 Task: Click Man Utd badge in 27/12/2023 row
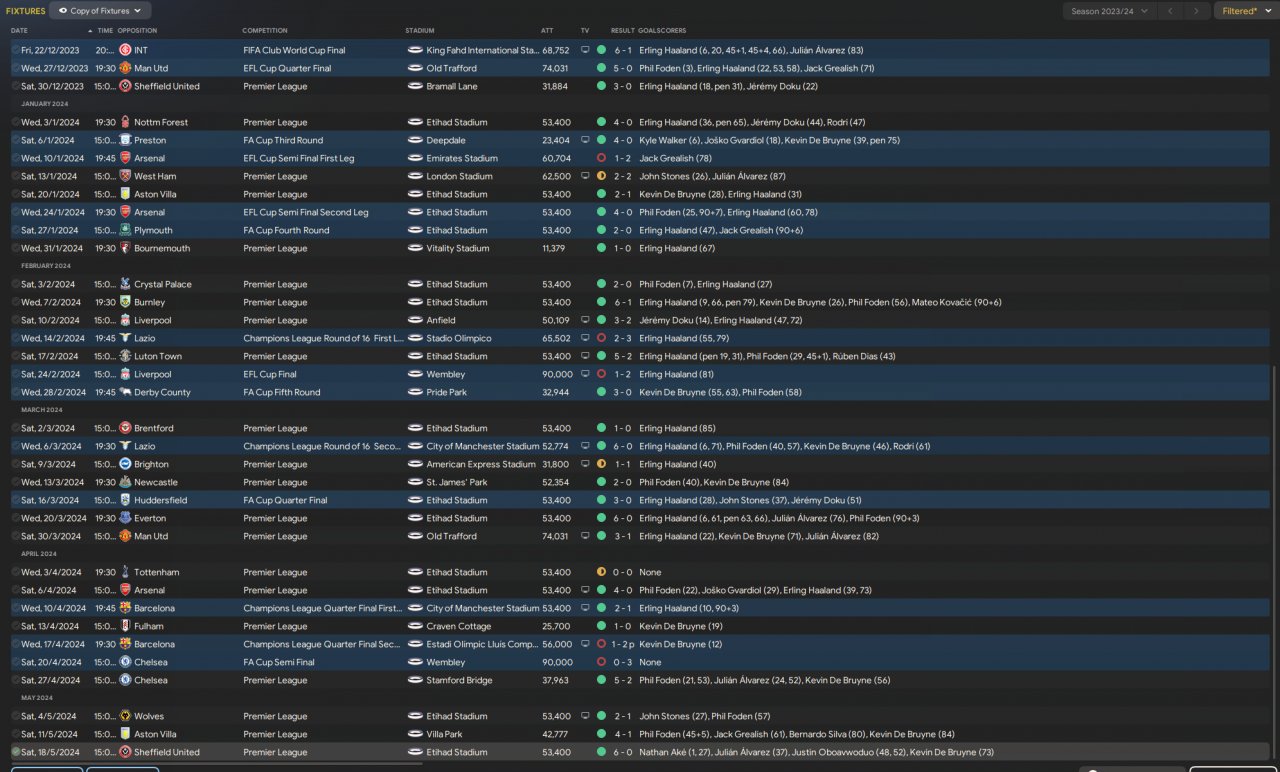click(x=125, y=68)
